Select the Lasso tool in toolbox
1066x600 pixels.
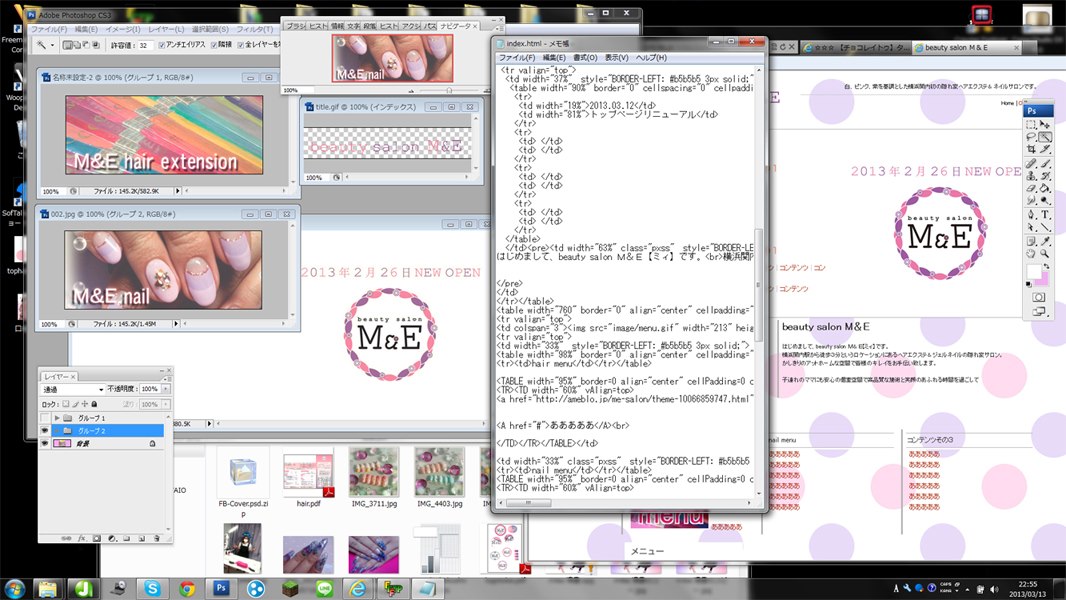[1031, 137]
